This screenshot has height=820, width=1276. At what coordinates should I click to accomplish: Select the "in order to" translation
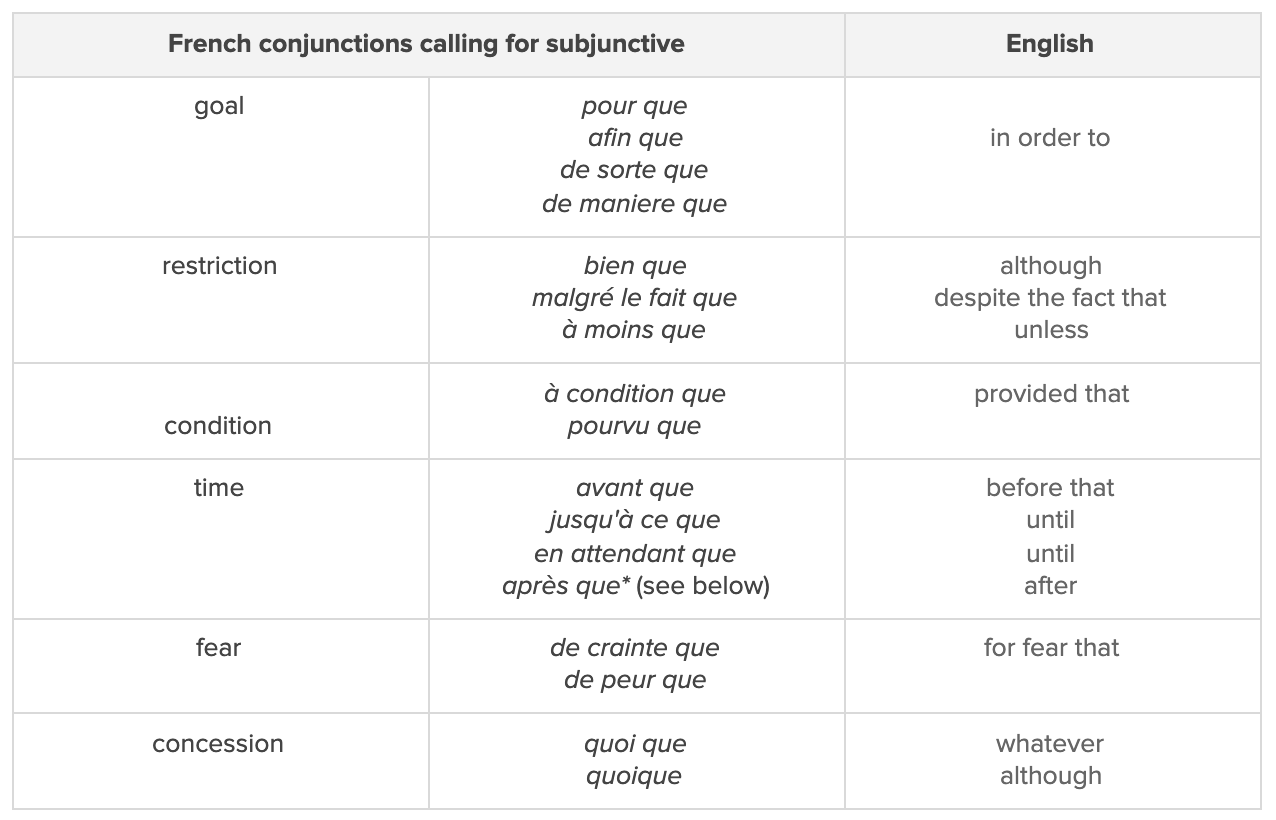(x=1050, y=138)
